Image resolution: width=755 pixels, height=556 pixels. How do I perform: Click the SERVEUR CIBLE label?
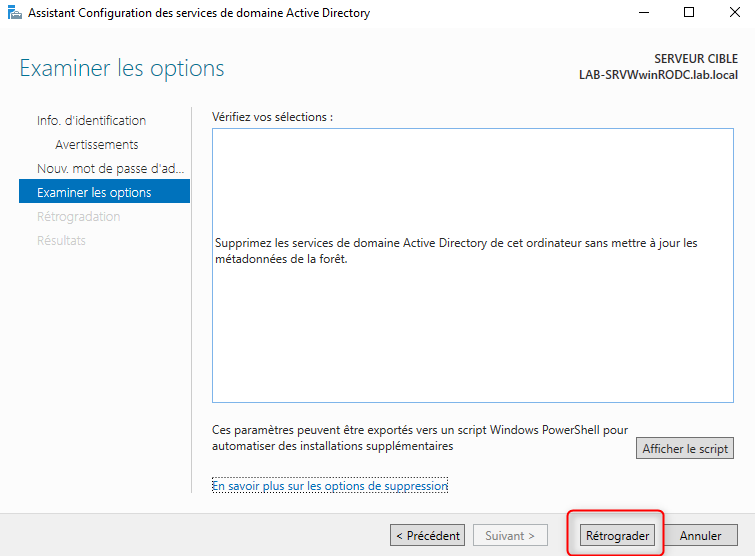point(696,59)
